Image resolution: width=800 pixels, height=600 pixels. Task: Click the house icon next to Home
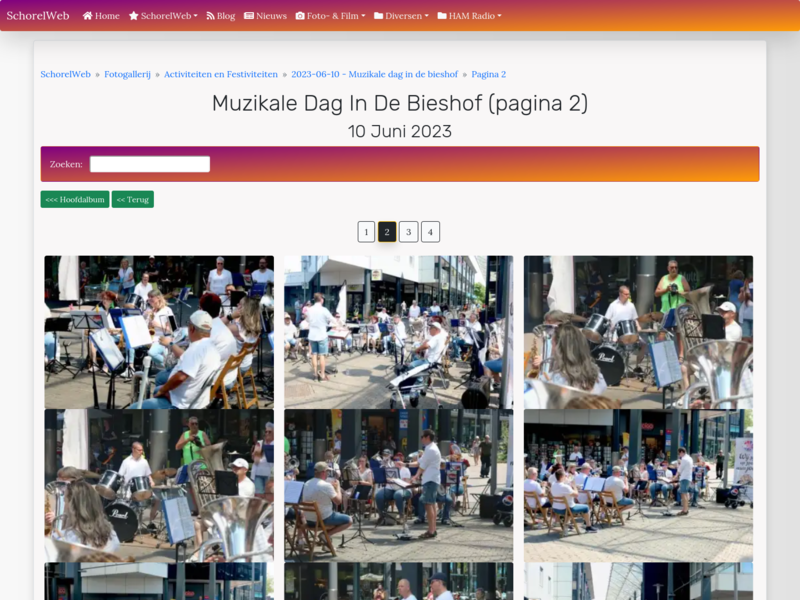pyautogui.click(x=87, y=16)
